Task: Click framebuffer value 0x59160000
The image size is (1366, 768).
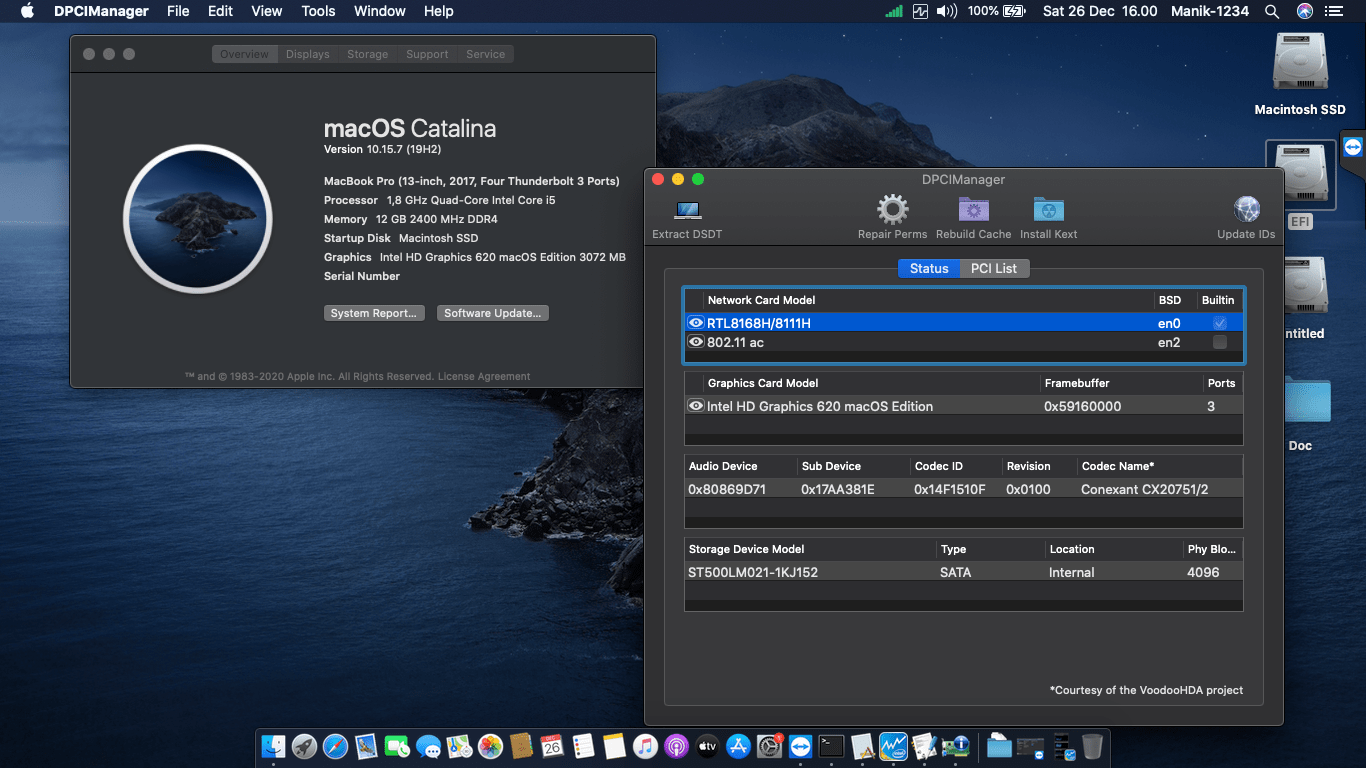Action: [1083, 406]
